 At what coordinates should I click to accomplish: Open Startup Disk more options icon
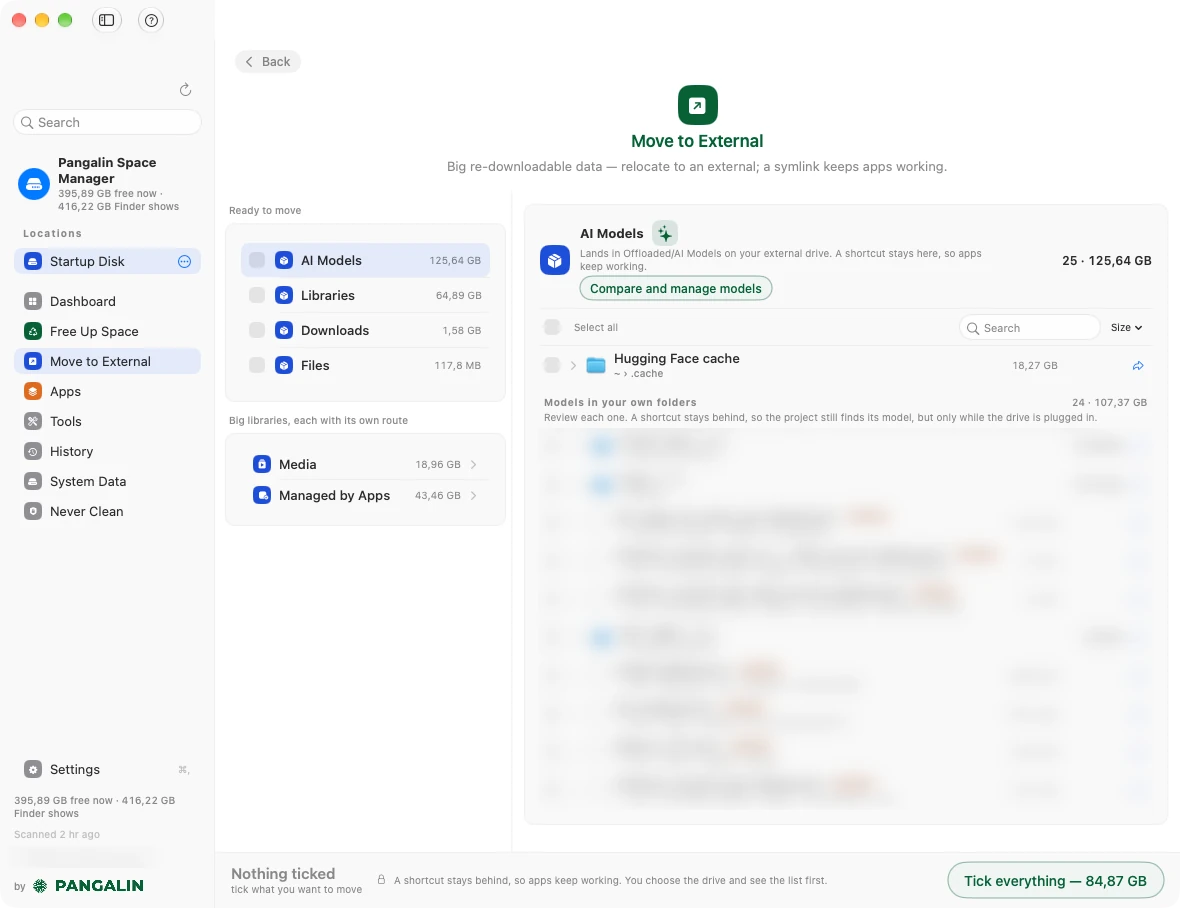(x=184, y=262)
